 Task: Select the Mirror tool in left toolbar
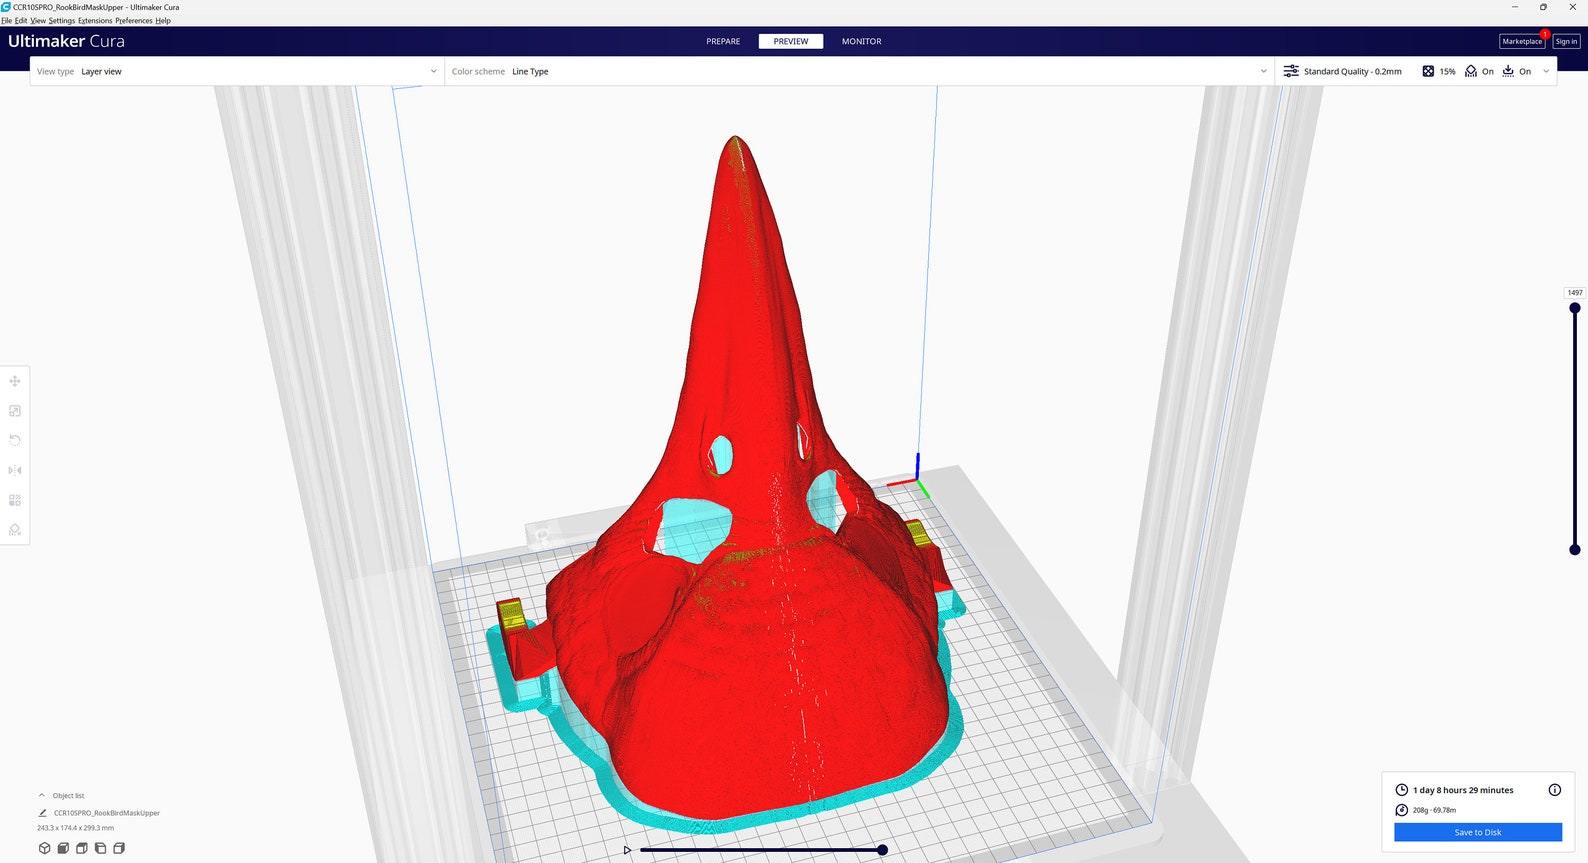coord(15,470)
